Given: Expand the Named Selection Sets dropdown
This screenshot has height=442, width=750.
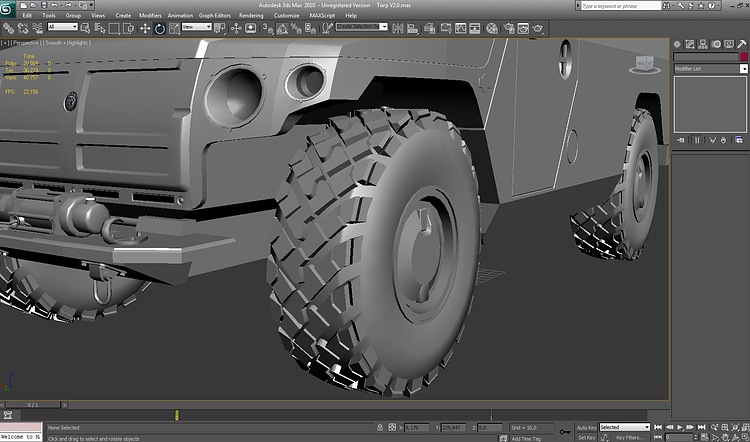Looking at the screenshot, I should [x=384, y=27].
